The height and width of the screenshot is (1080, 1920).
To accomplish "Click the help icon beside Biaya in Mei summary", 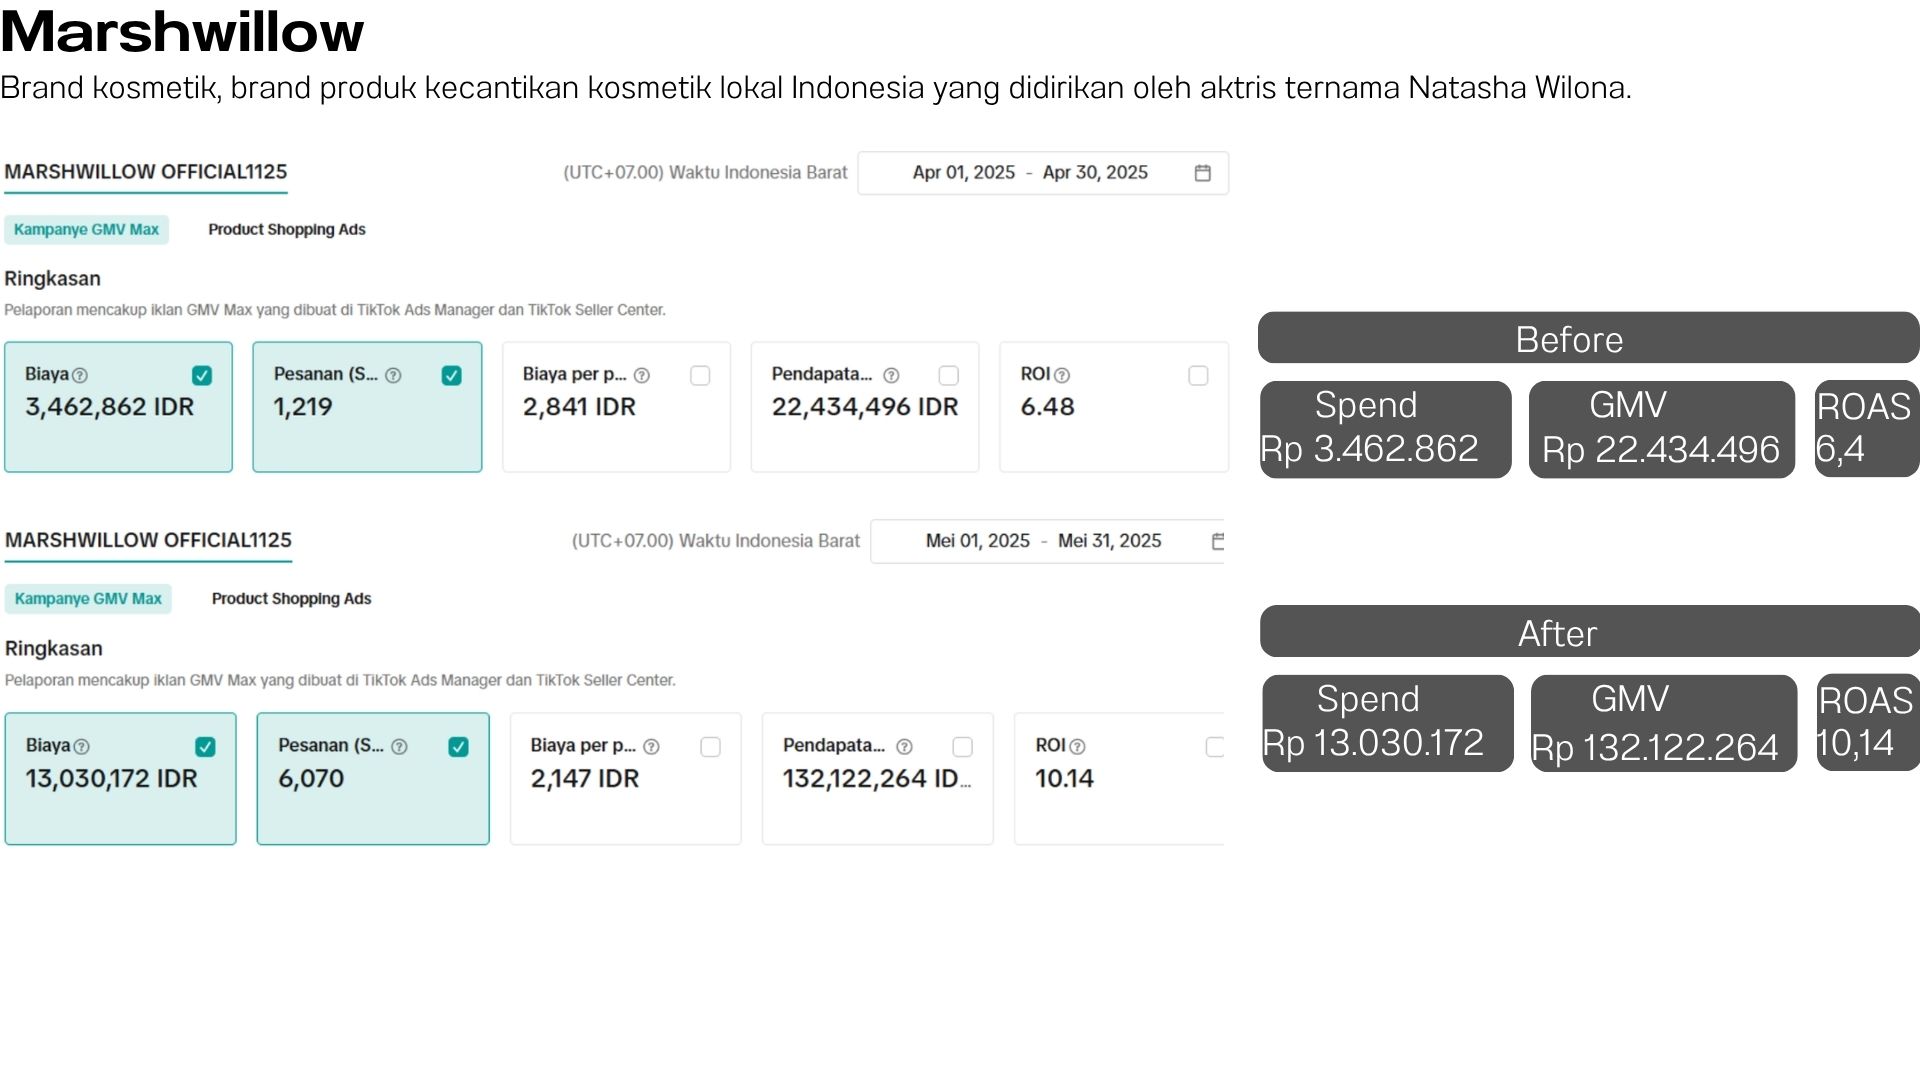I will coord(82,746).
